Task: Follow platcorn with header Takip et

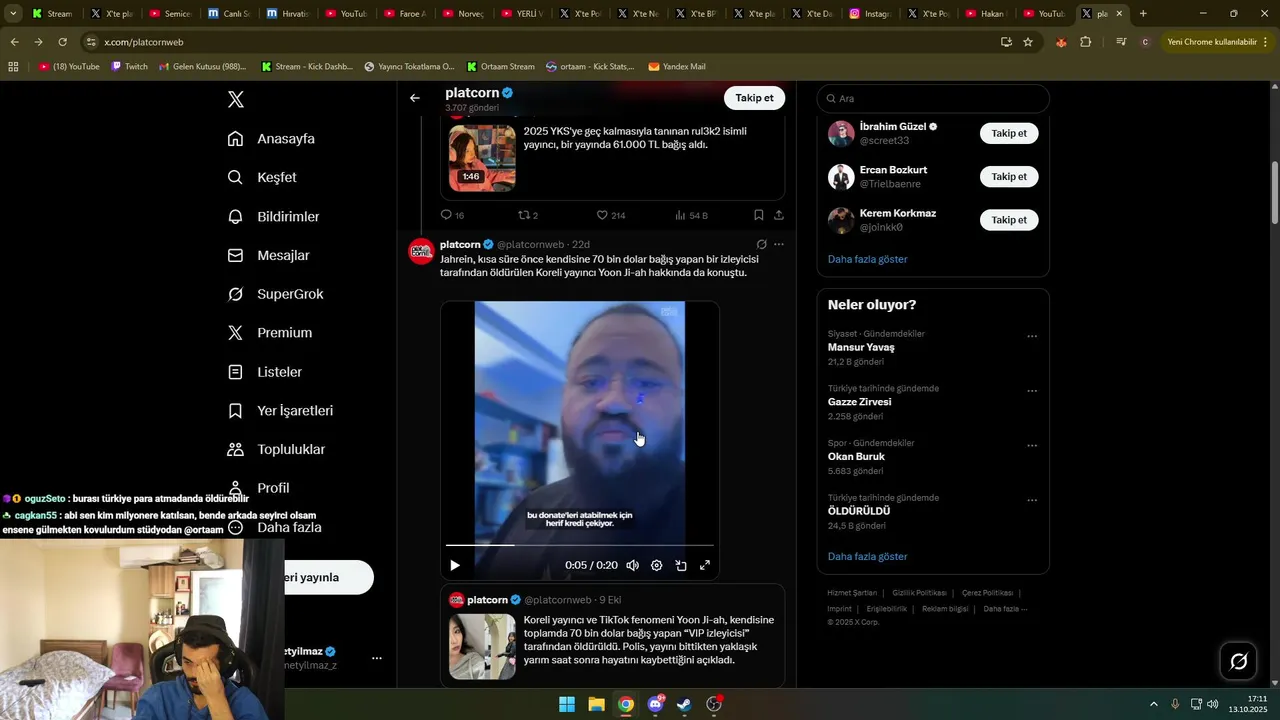Action: point(754,98)
